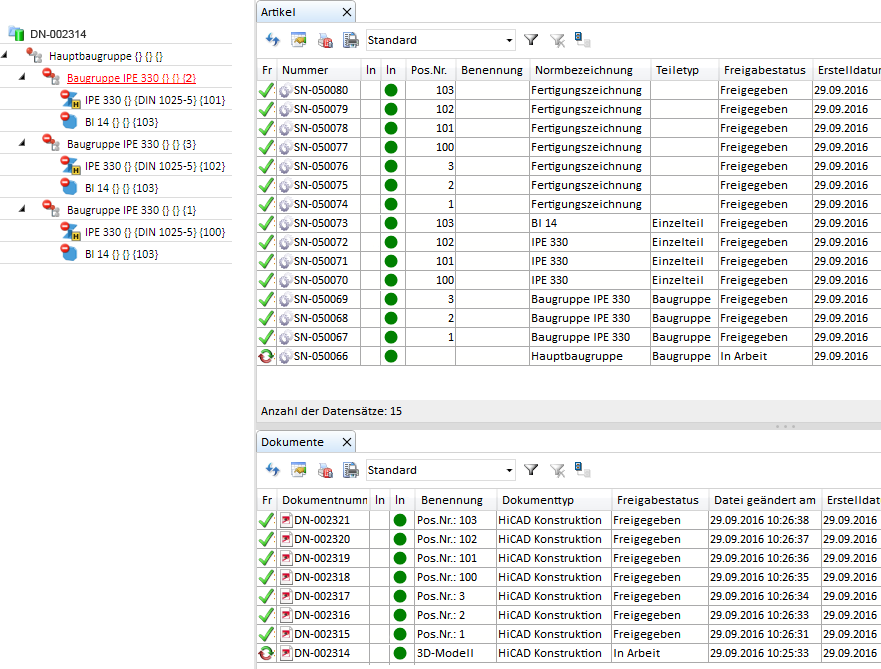Click the In Arbeit status icon of SN-050066
The height and width of the screenshot is (669, 881).
pos(266,356)
